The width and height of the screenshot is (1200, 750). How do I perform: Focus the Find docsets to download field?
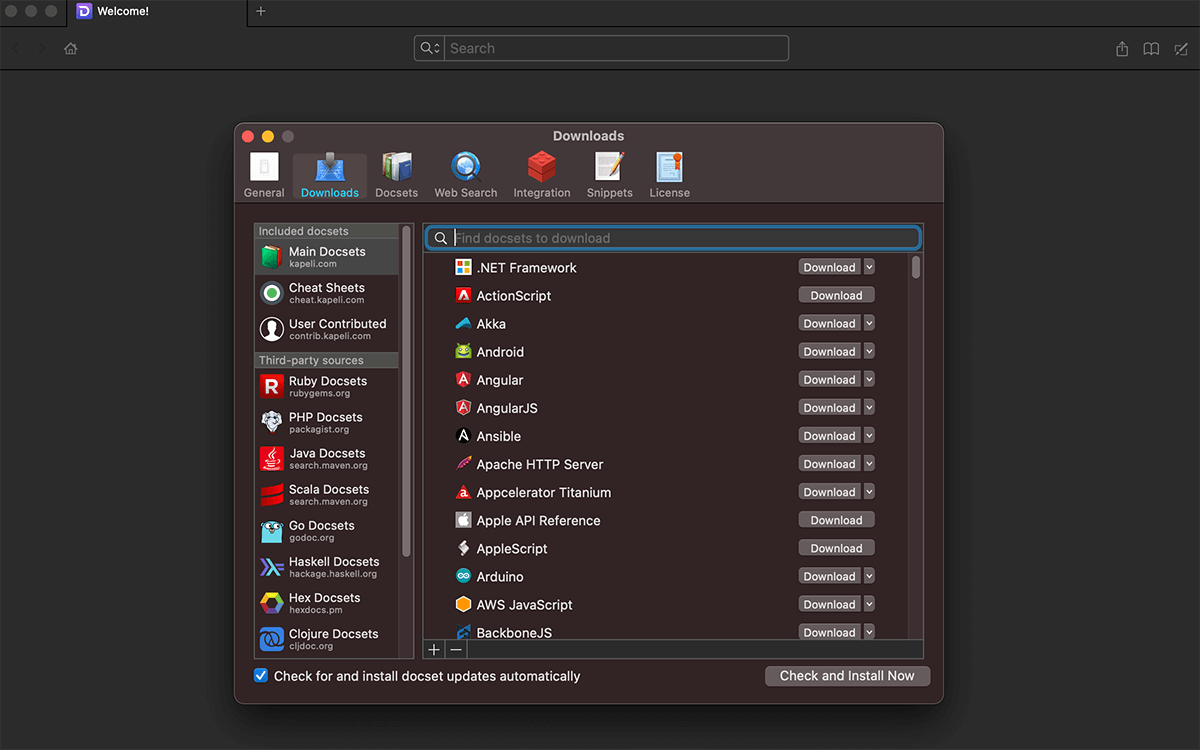point(673,238)
